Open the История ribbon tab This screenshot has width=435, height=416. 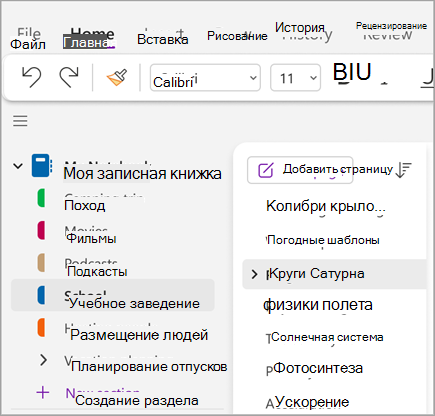tap(300, 27)
